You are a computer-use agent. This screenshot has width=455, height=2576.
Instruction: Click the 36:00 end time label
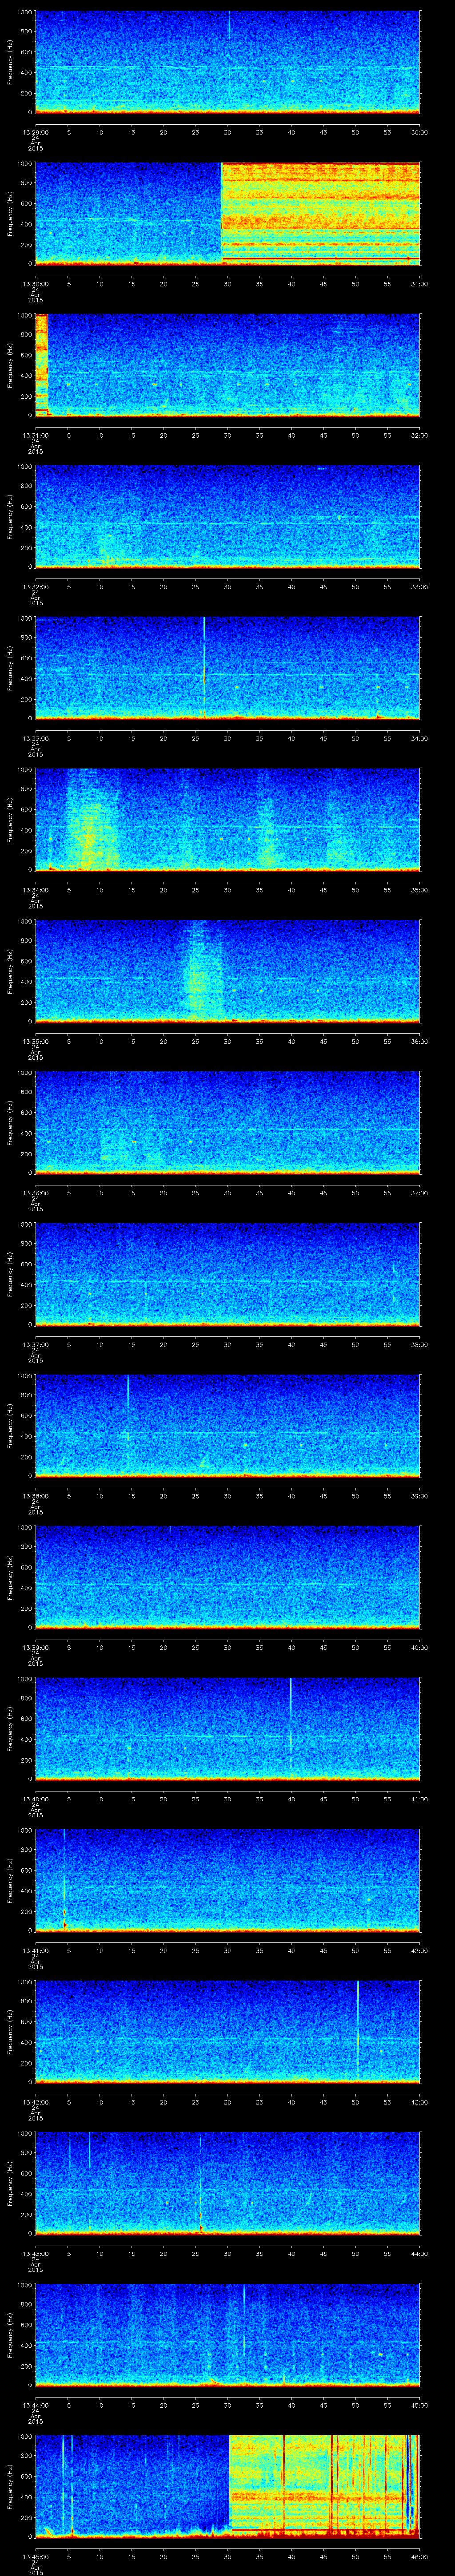tap(420, 1041)
